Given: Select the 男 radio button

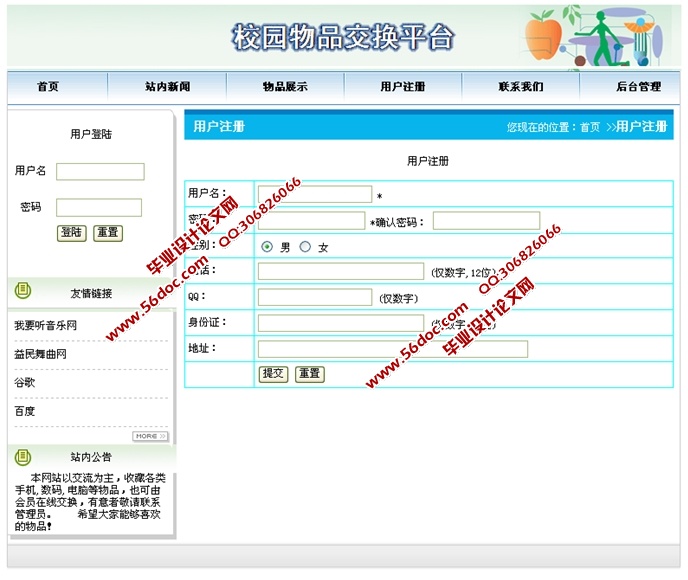Looking at the screenshot, I should 267,247.
